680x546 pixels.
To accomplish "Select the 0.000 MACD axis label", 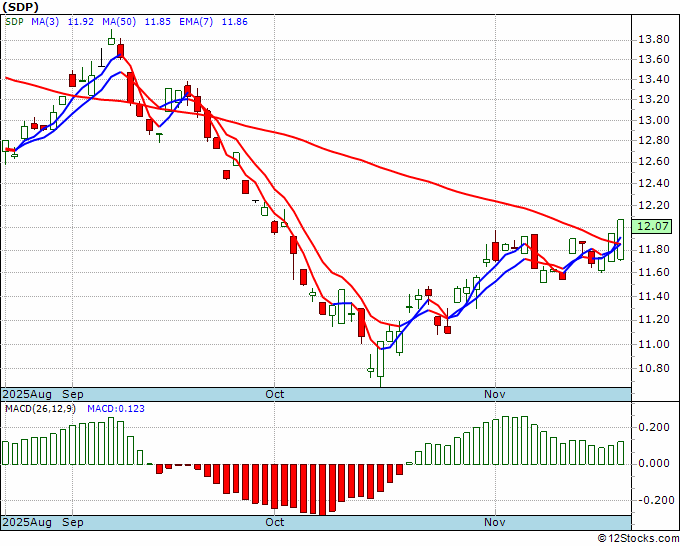I will (x=654, y=464).
